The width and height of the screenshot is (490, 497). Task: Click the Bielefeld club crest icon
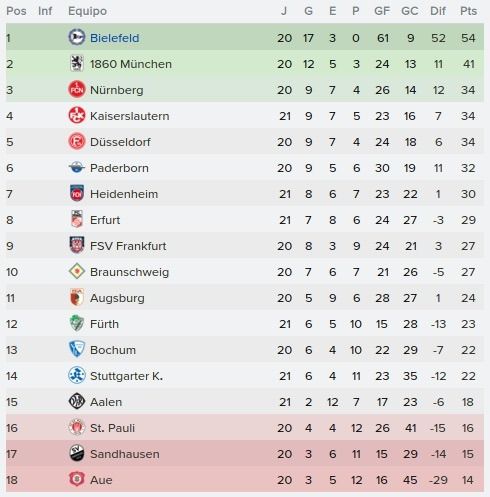click(x=77, y=37)
